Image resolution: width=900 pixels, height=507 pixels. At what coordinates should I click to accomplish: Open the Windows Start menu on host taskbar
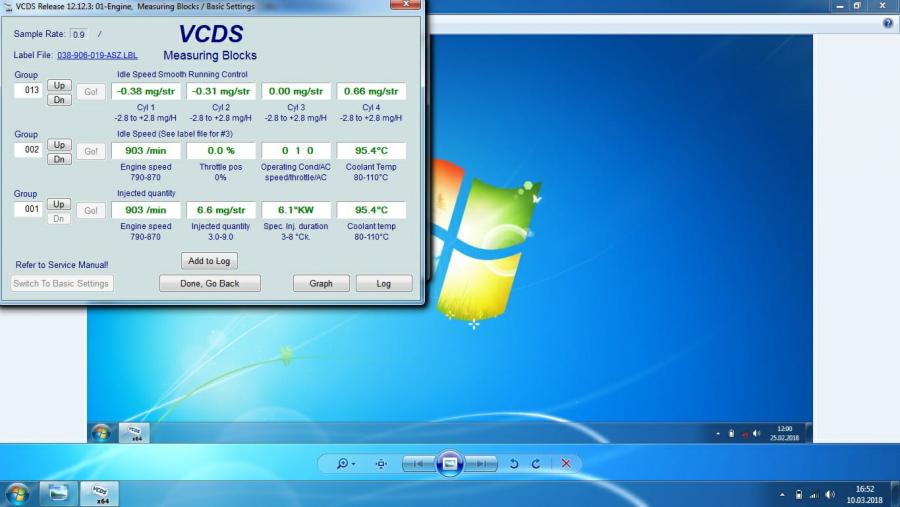(x=17, y=494)
